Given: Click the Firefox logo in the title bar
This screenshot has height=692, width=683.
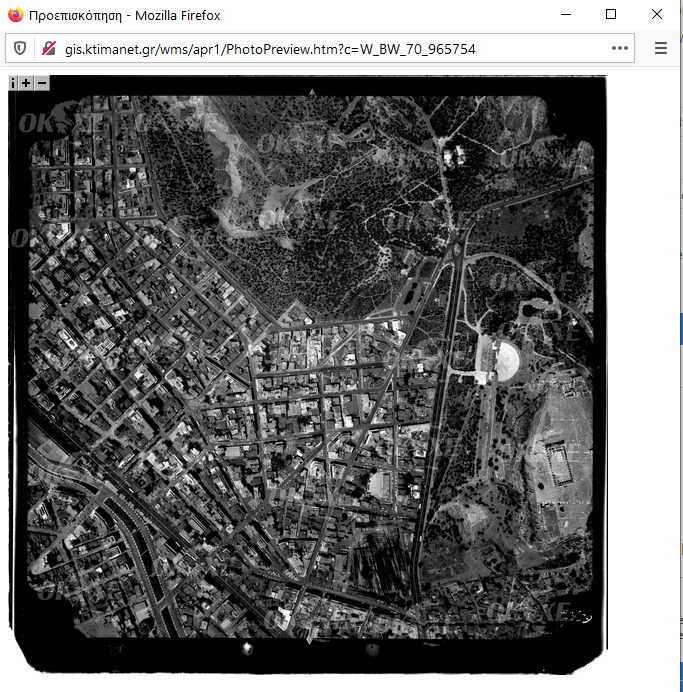Looking at the screenshot, I should [x=15, y=15].
